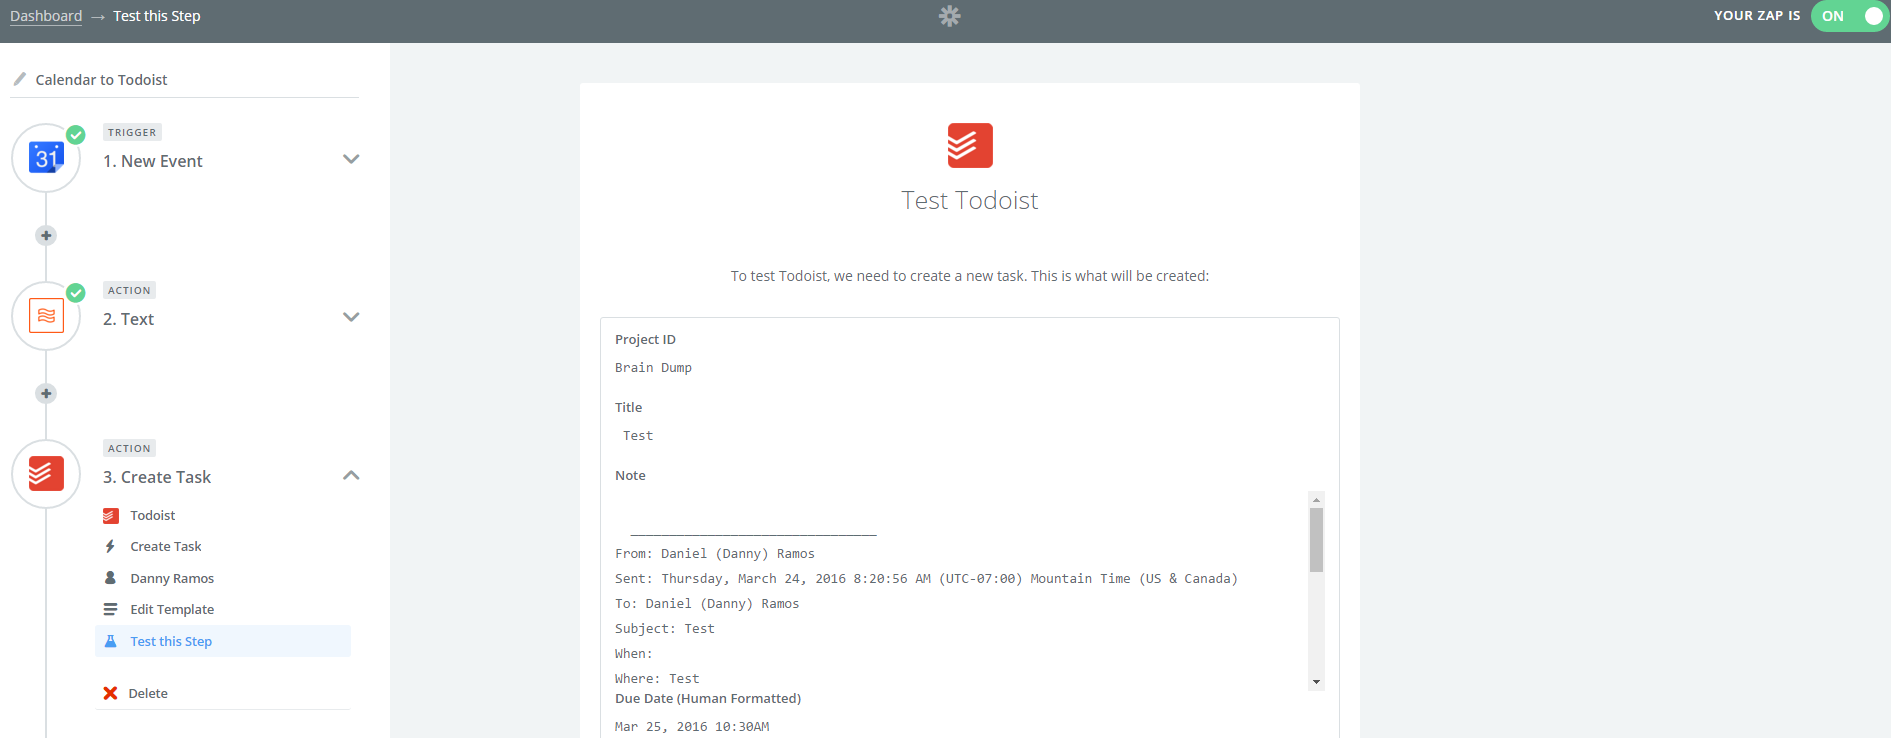Toggle the Zap ON switch off

coord(1850,16)
